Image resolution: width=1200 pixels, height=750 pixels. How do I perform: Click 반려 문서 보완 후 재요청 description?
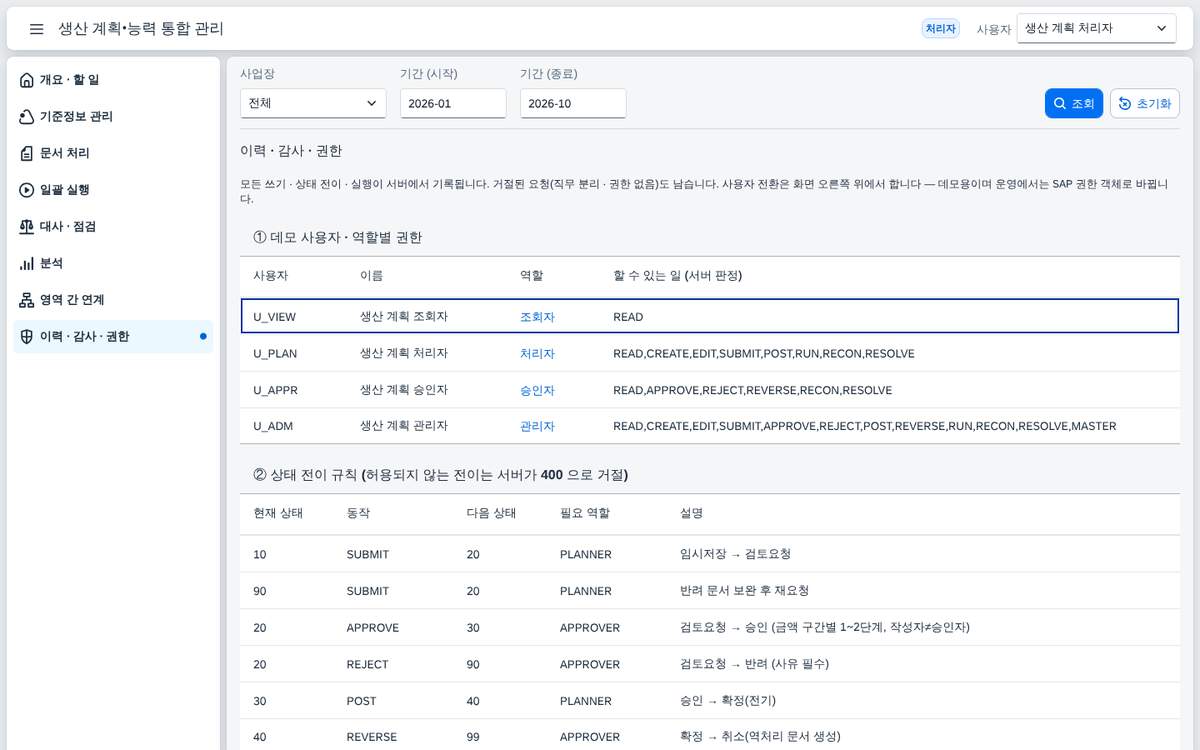744,591
